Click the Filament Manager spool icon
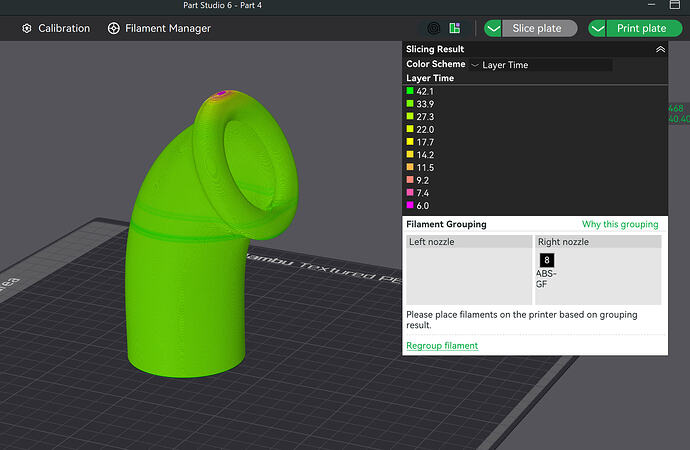Image resolution: width=690 pixels, height=450 pixels. (x=114, y=29)
